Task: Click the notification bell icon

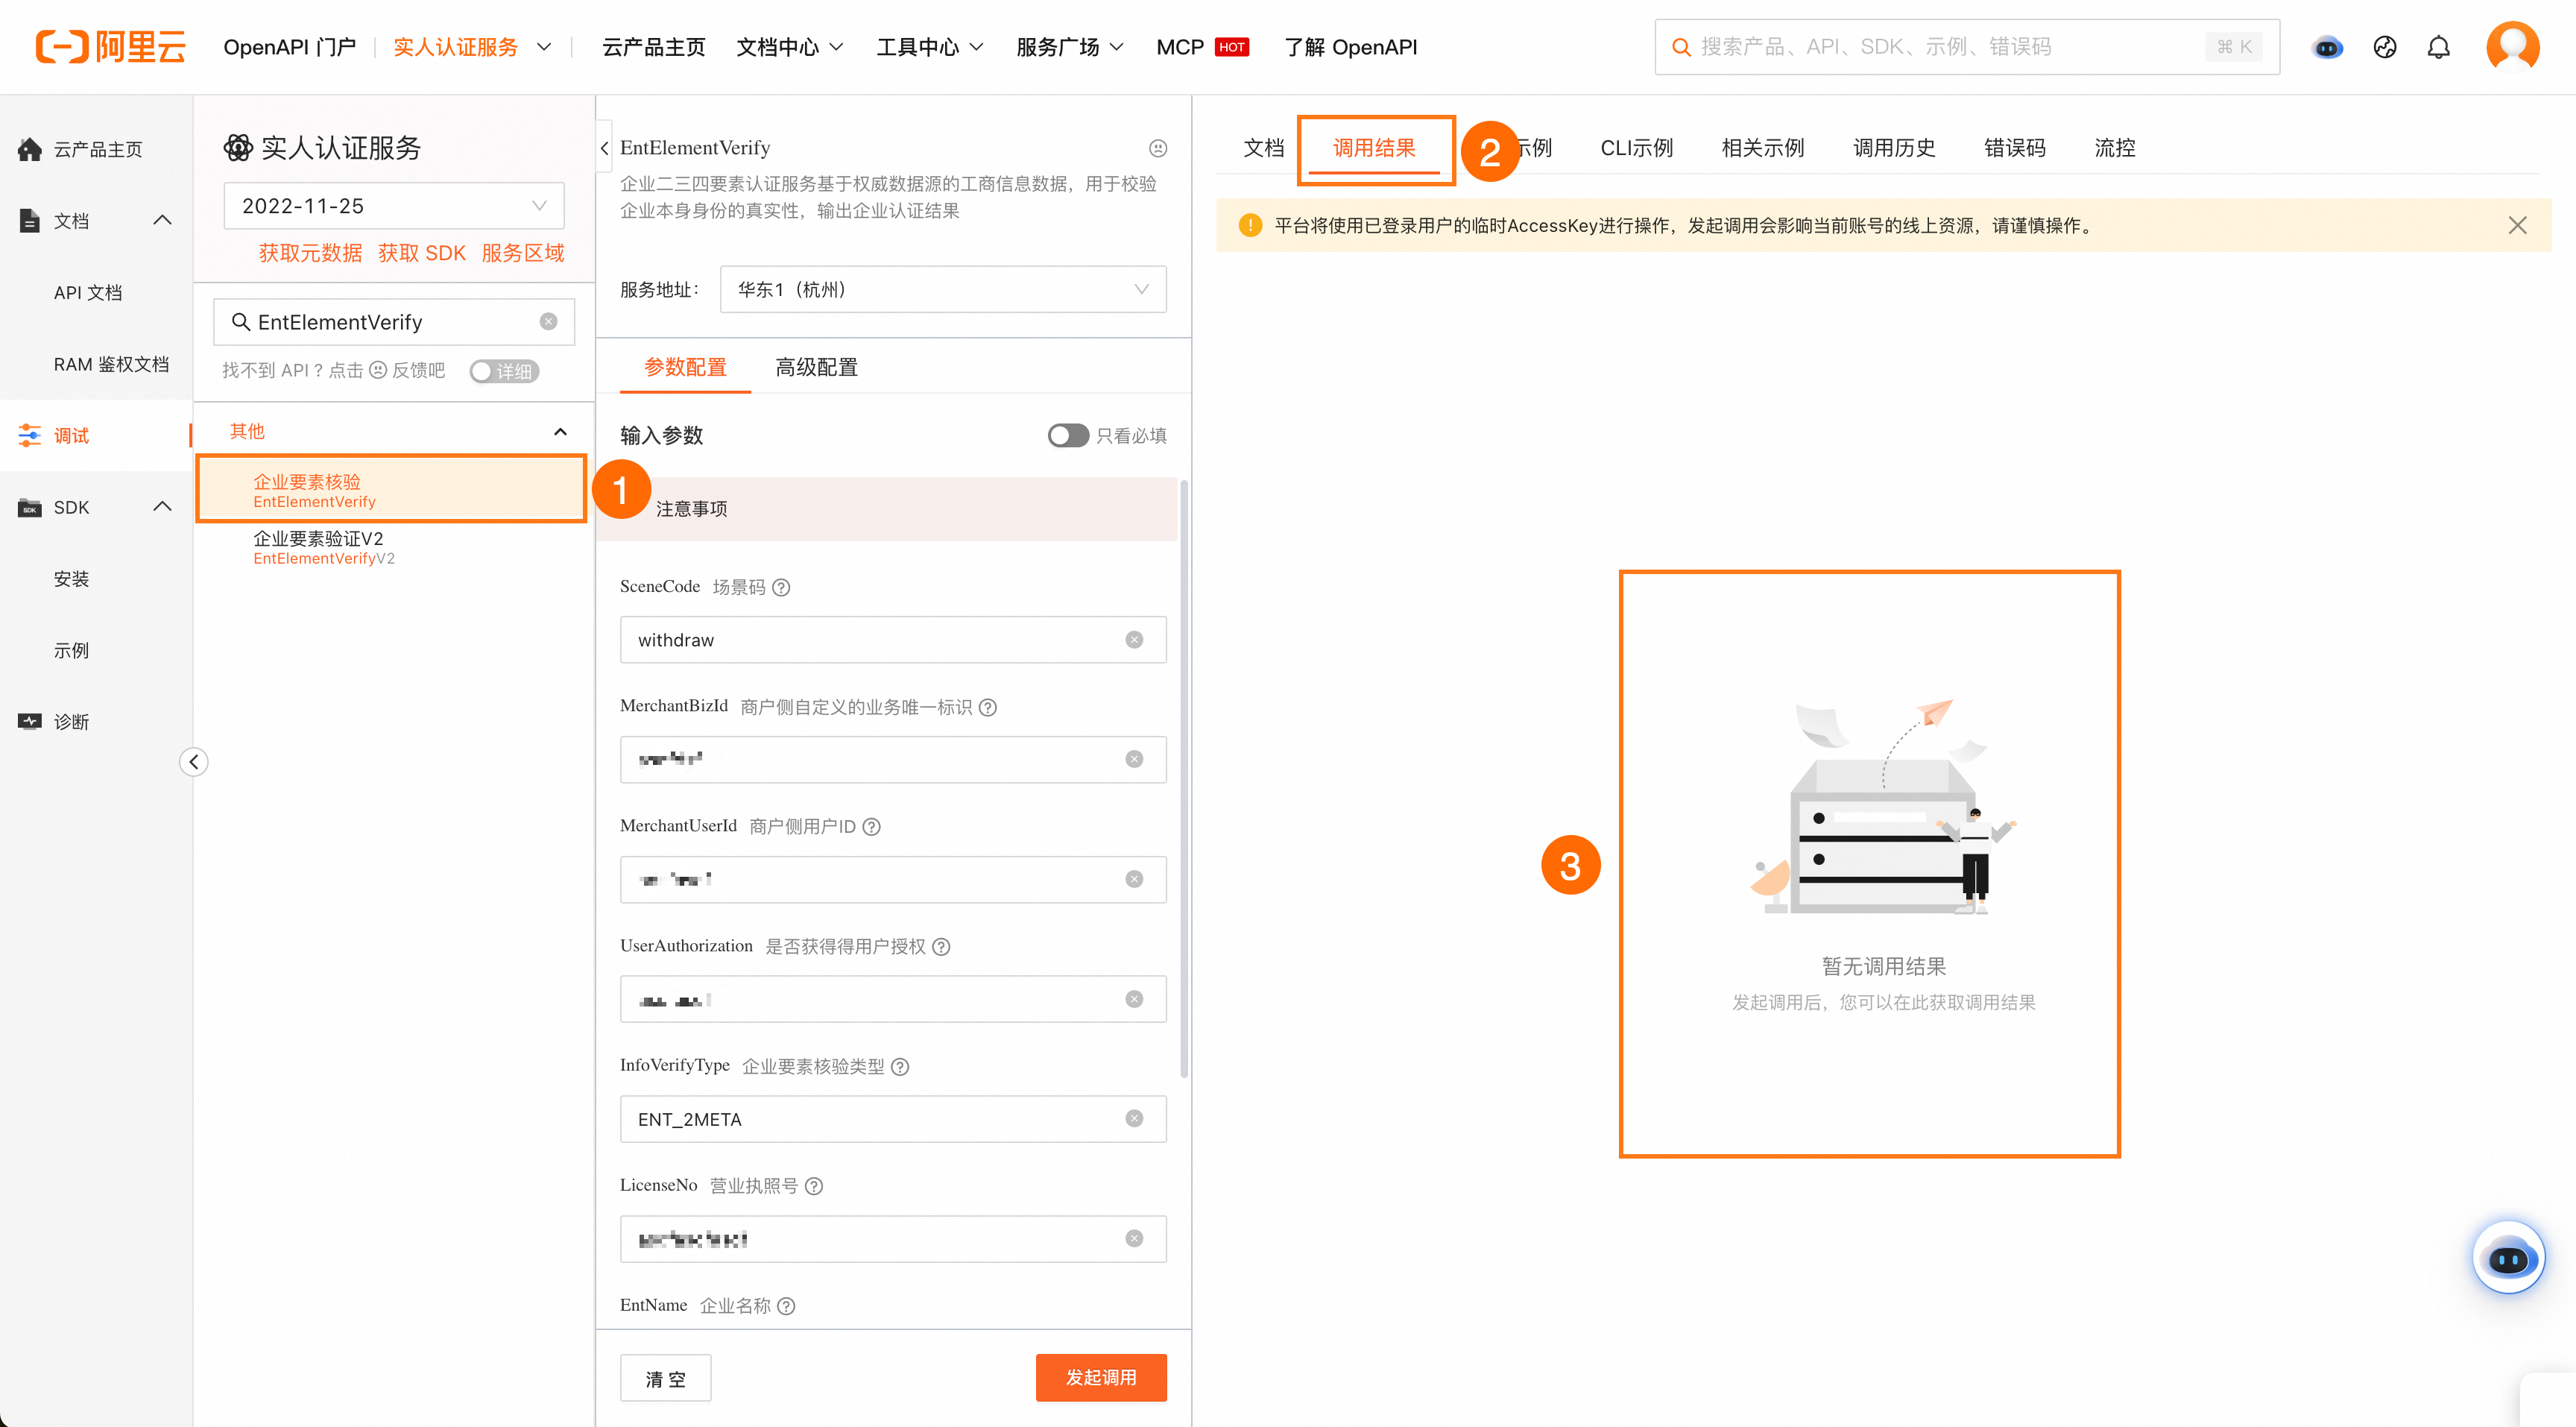Action: (x=2438, y=47)
